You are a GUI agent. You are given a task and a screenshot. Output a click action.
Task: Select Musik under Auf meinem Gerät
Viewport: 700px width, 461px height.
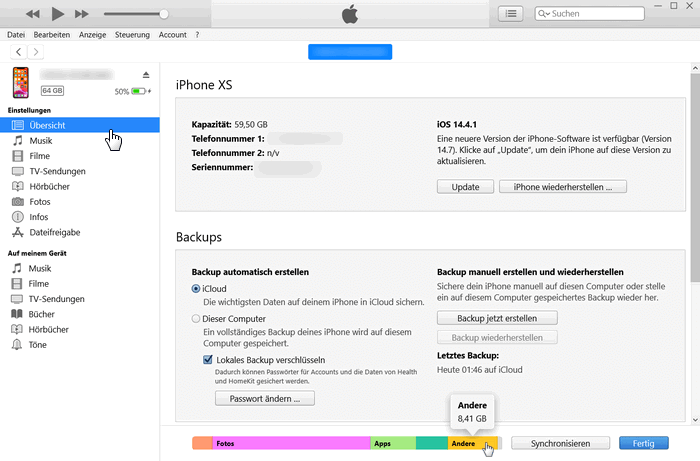tap(79, 268)
